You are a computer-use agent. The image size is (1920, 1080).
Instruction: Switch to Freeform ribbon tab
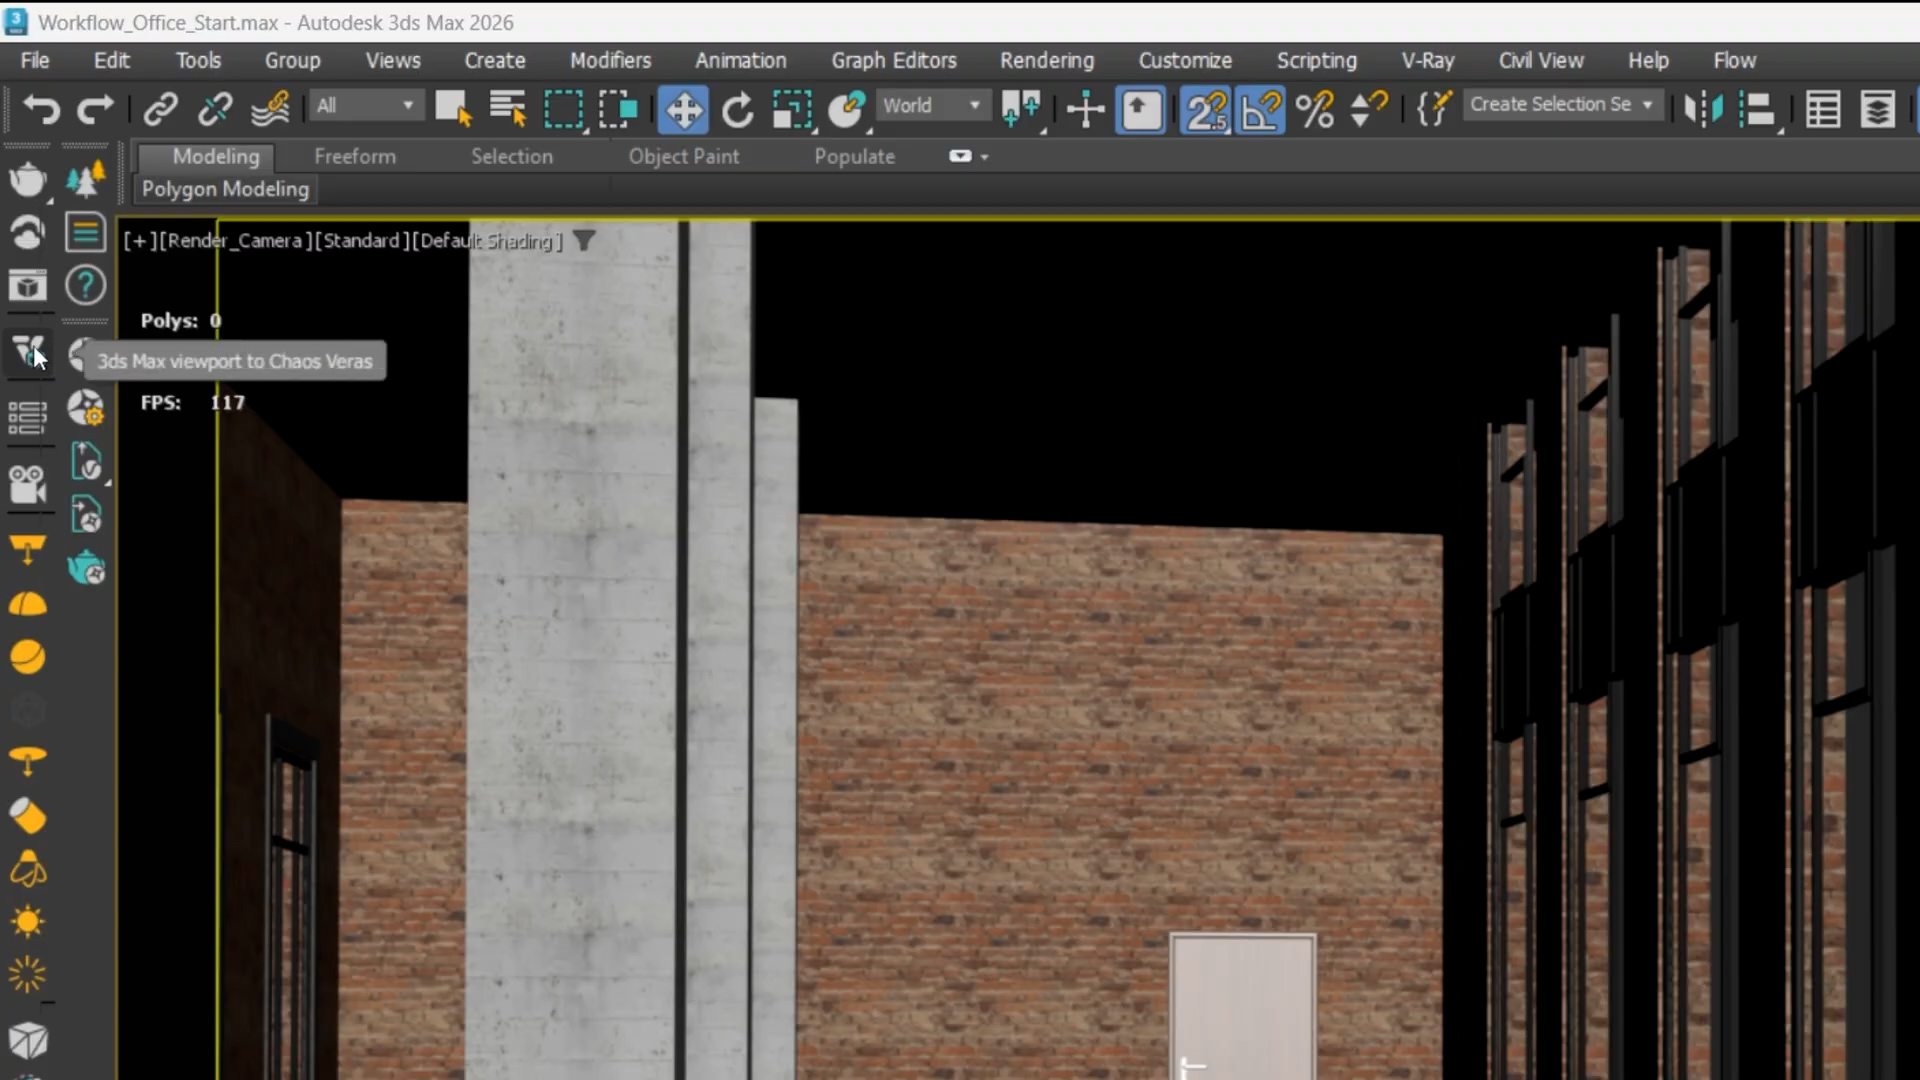[355, 156]
